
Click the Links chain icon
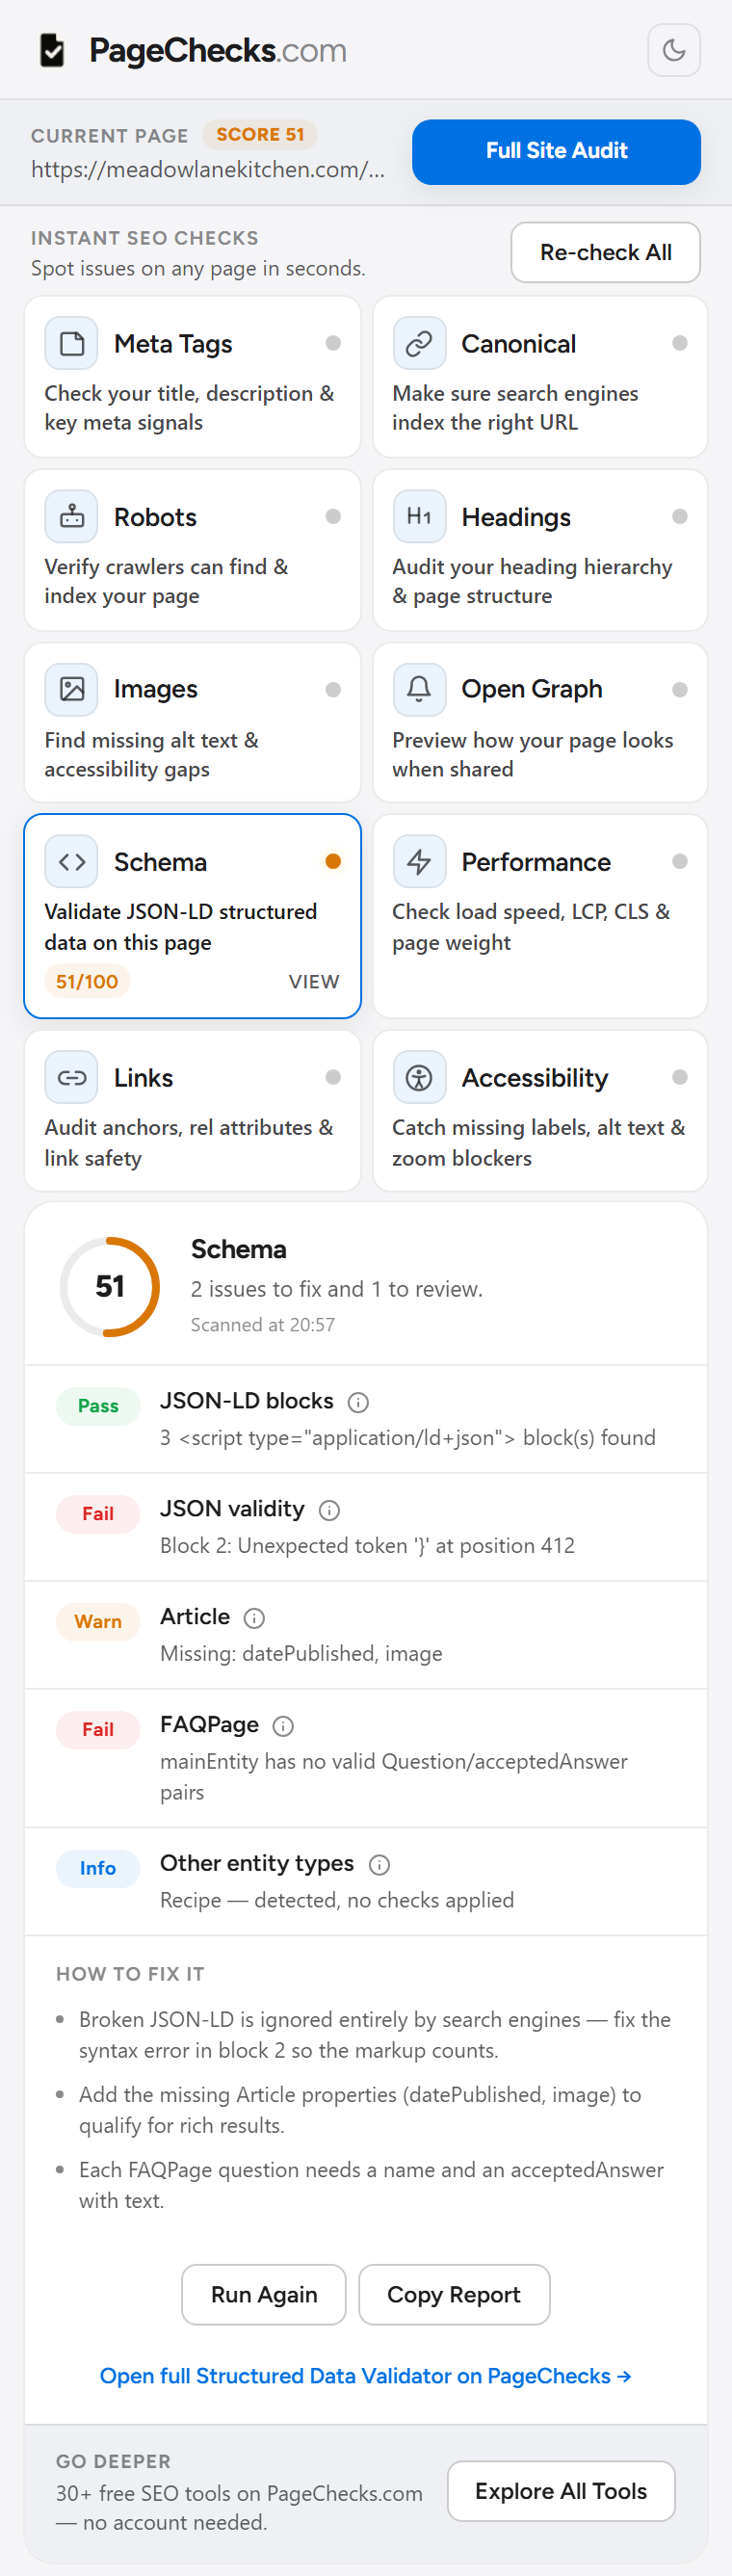coord(71,1078)
